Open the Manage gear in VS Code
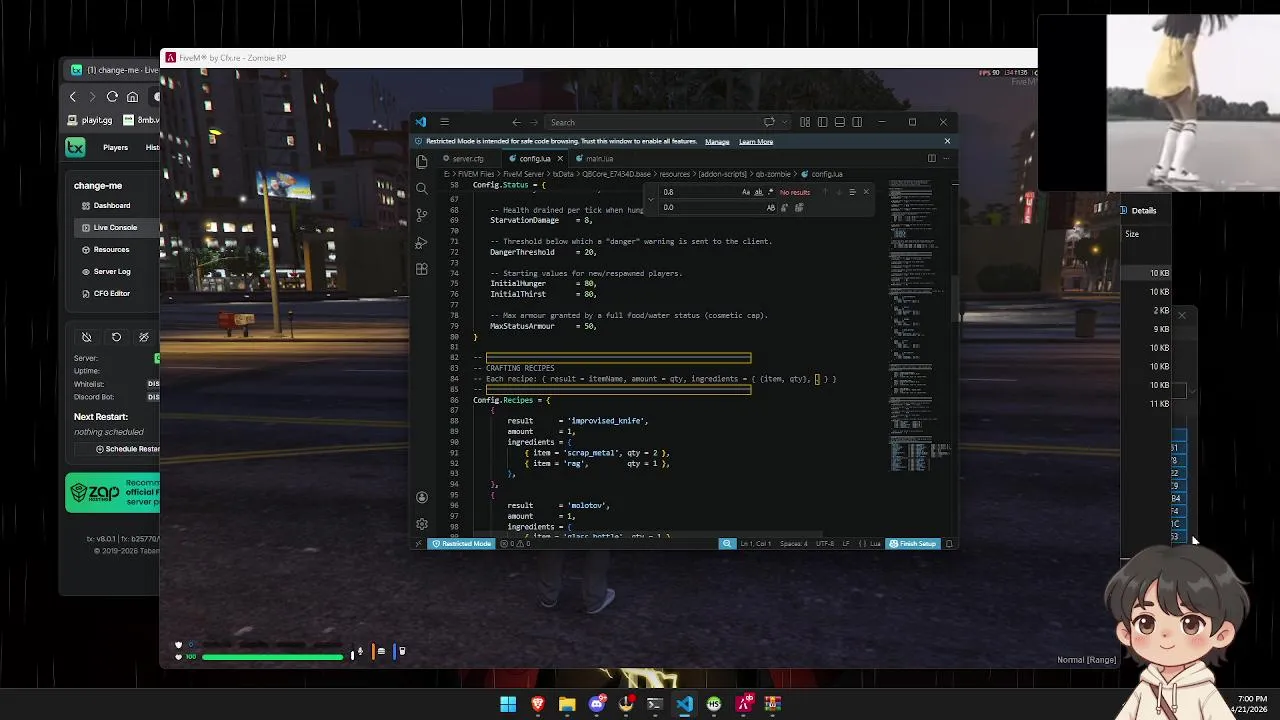This screenshot has width=1280, height=720. tap(421, 524)
